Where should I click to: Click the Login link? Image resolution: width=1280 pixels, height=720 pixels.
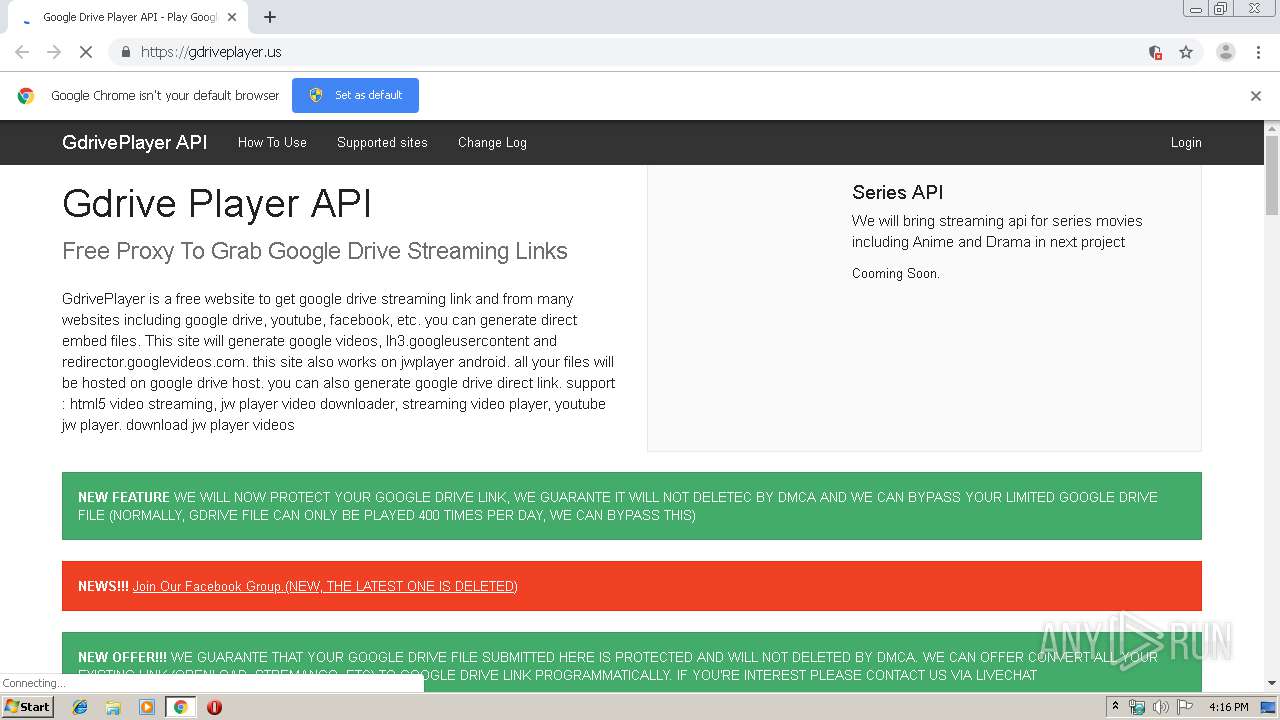pyautogui.click(x=1186, y=142)
